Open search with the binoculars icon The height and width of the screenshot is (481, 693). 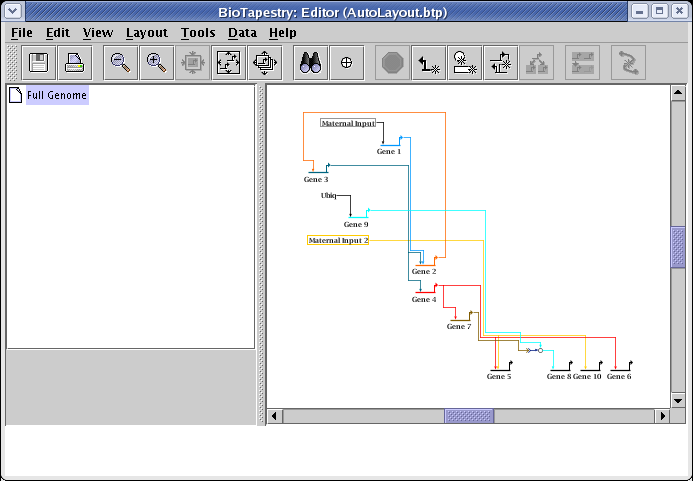coord(311,63)
